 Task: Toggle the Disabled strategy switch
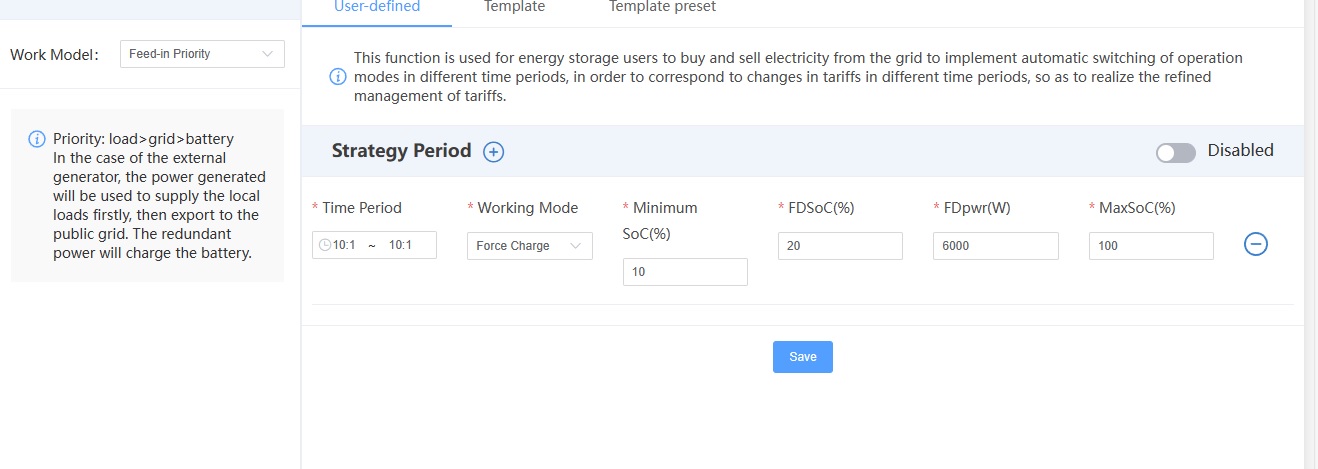[x=1175, y=152]
